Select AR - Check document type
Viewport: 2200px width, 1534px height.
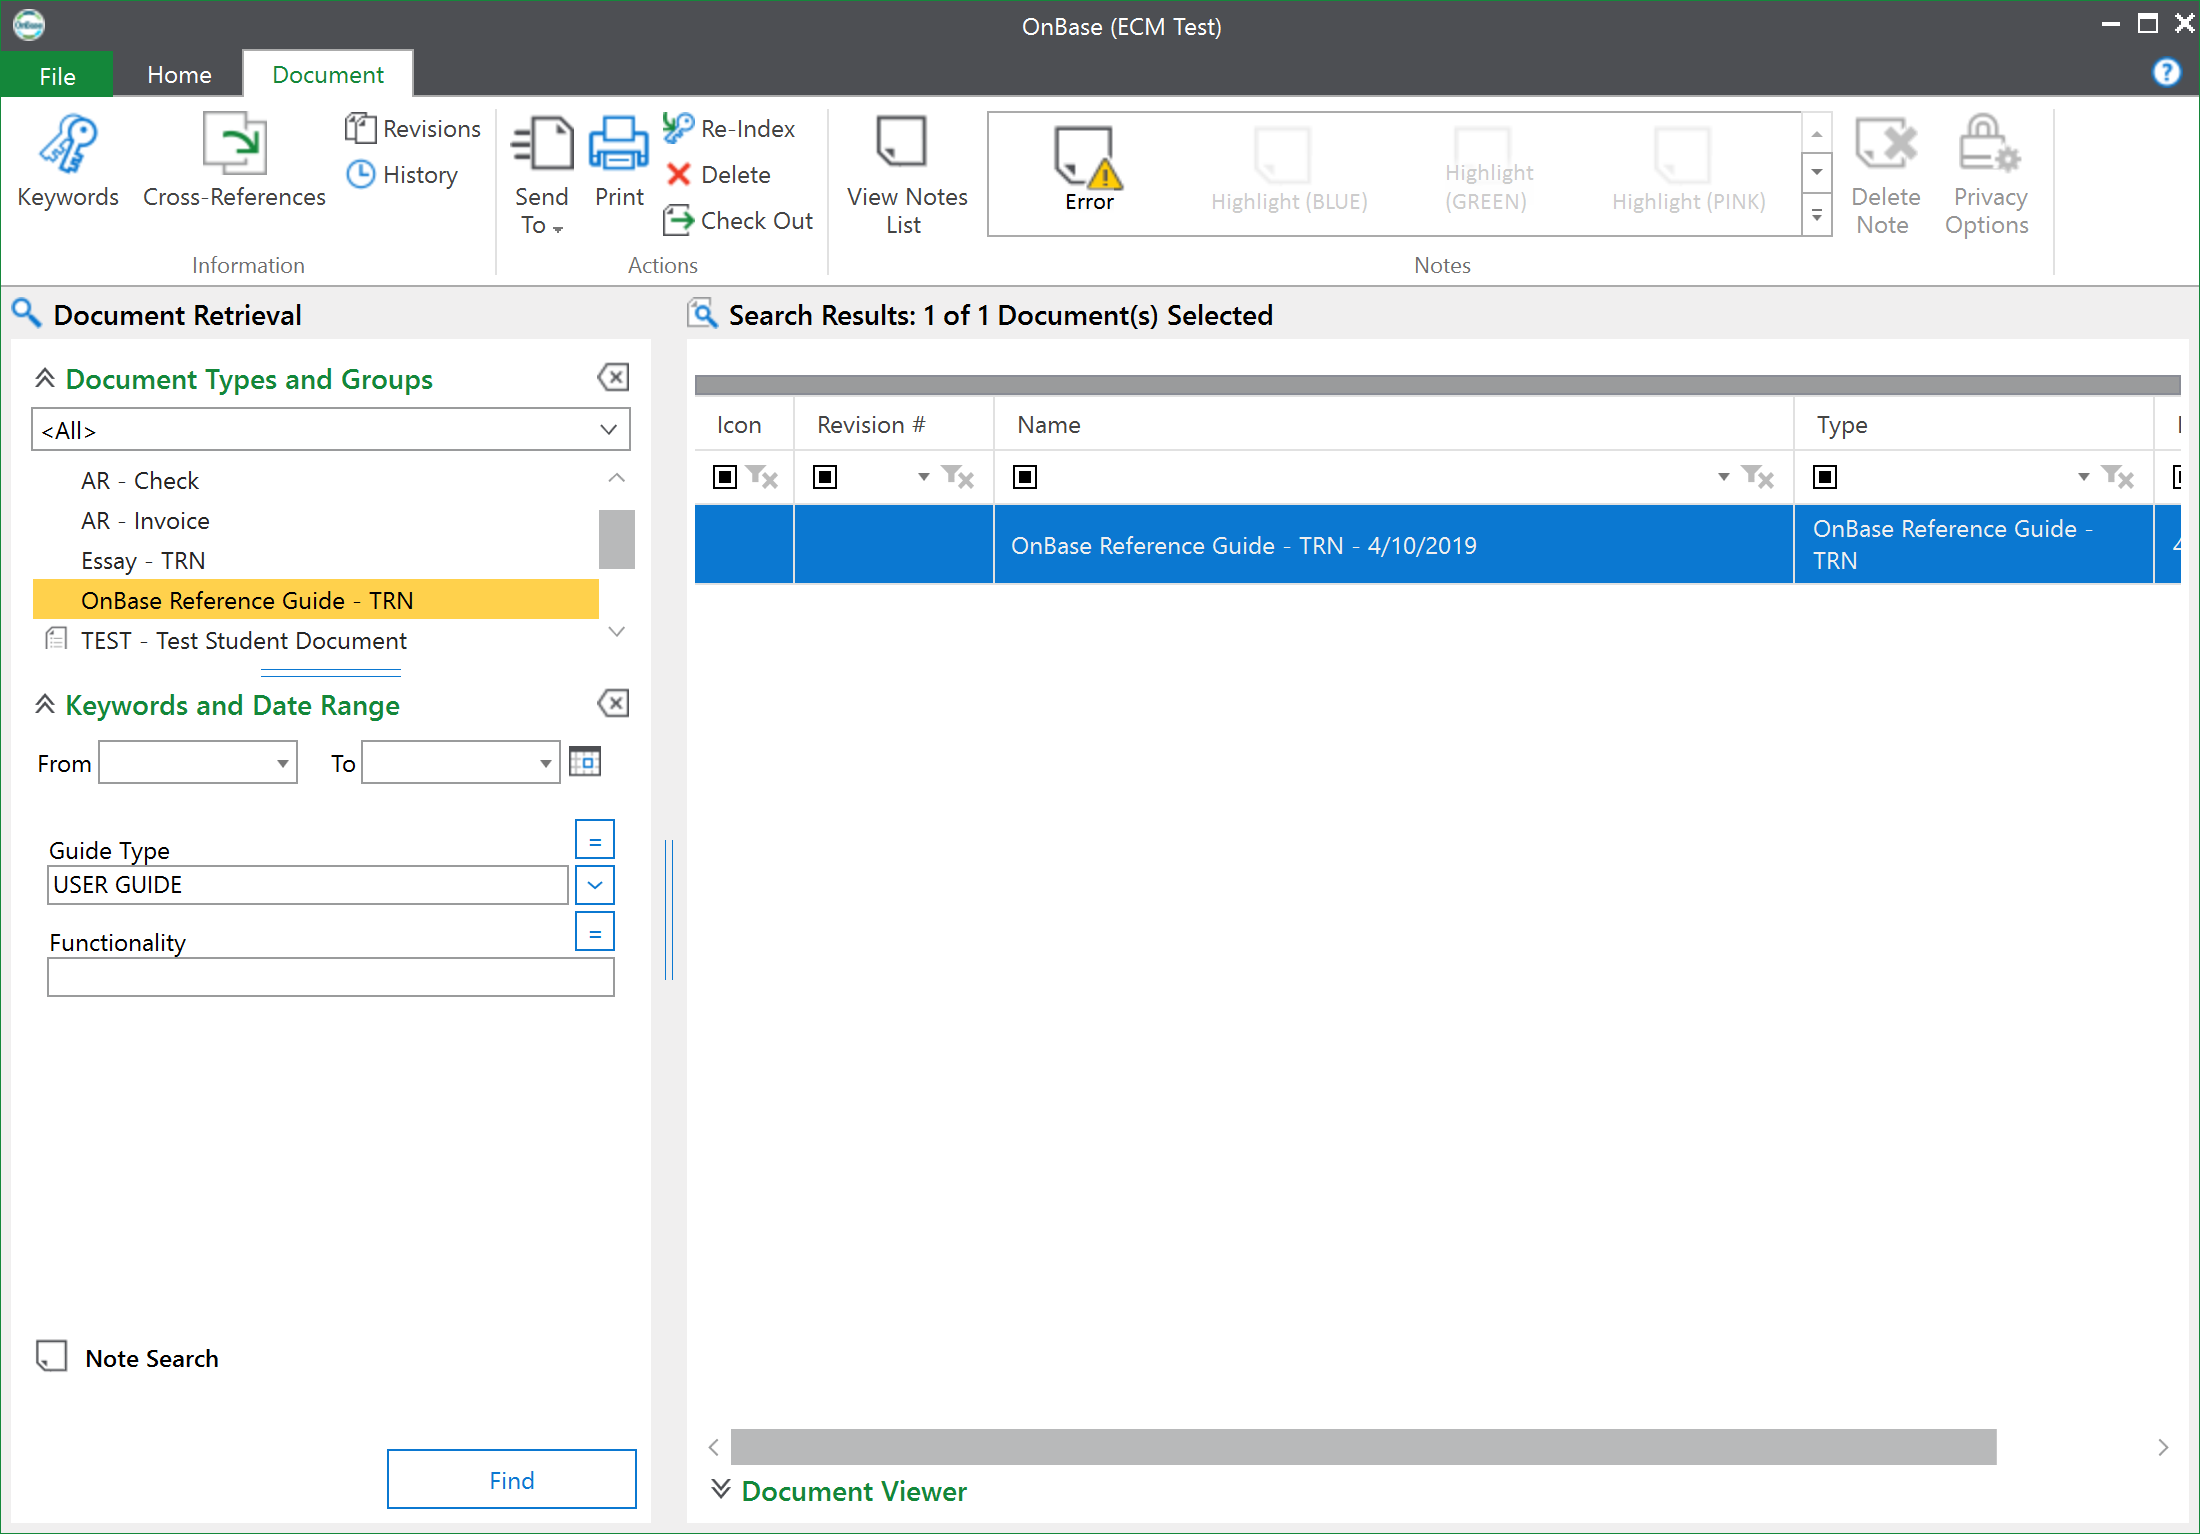click(x=140, y=481)
